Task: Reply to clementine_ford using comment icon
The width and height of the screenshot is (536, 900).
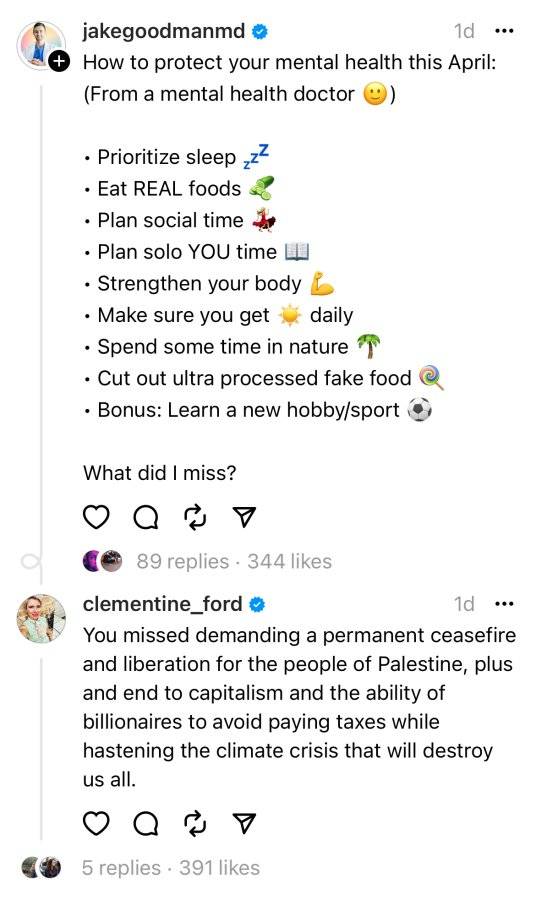Action: 146,823
